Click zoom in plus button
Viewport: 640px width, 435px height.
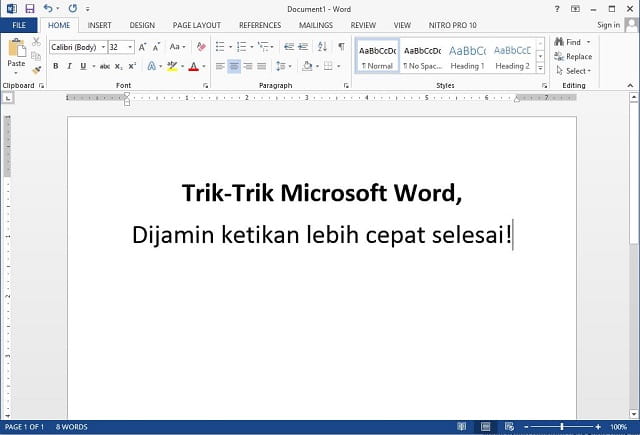[x=598, y=427]
